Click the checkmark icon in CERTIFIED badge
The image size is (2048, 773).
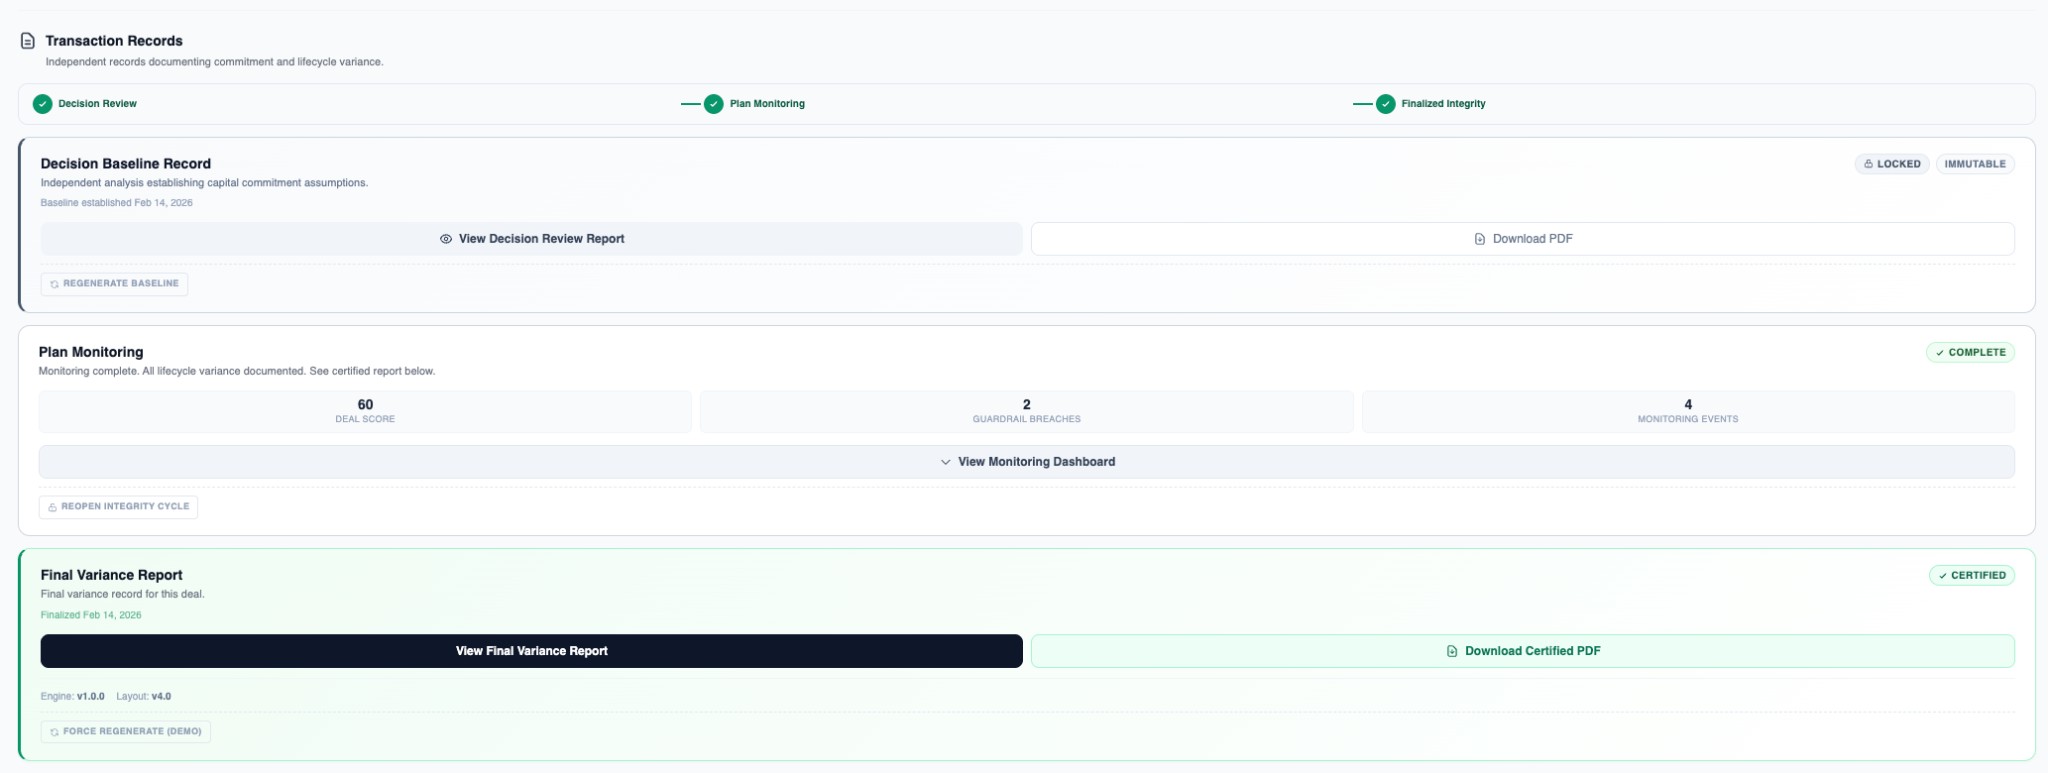[1943, 576]
